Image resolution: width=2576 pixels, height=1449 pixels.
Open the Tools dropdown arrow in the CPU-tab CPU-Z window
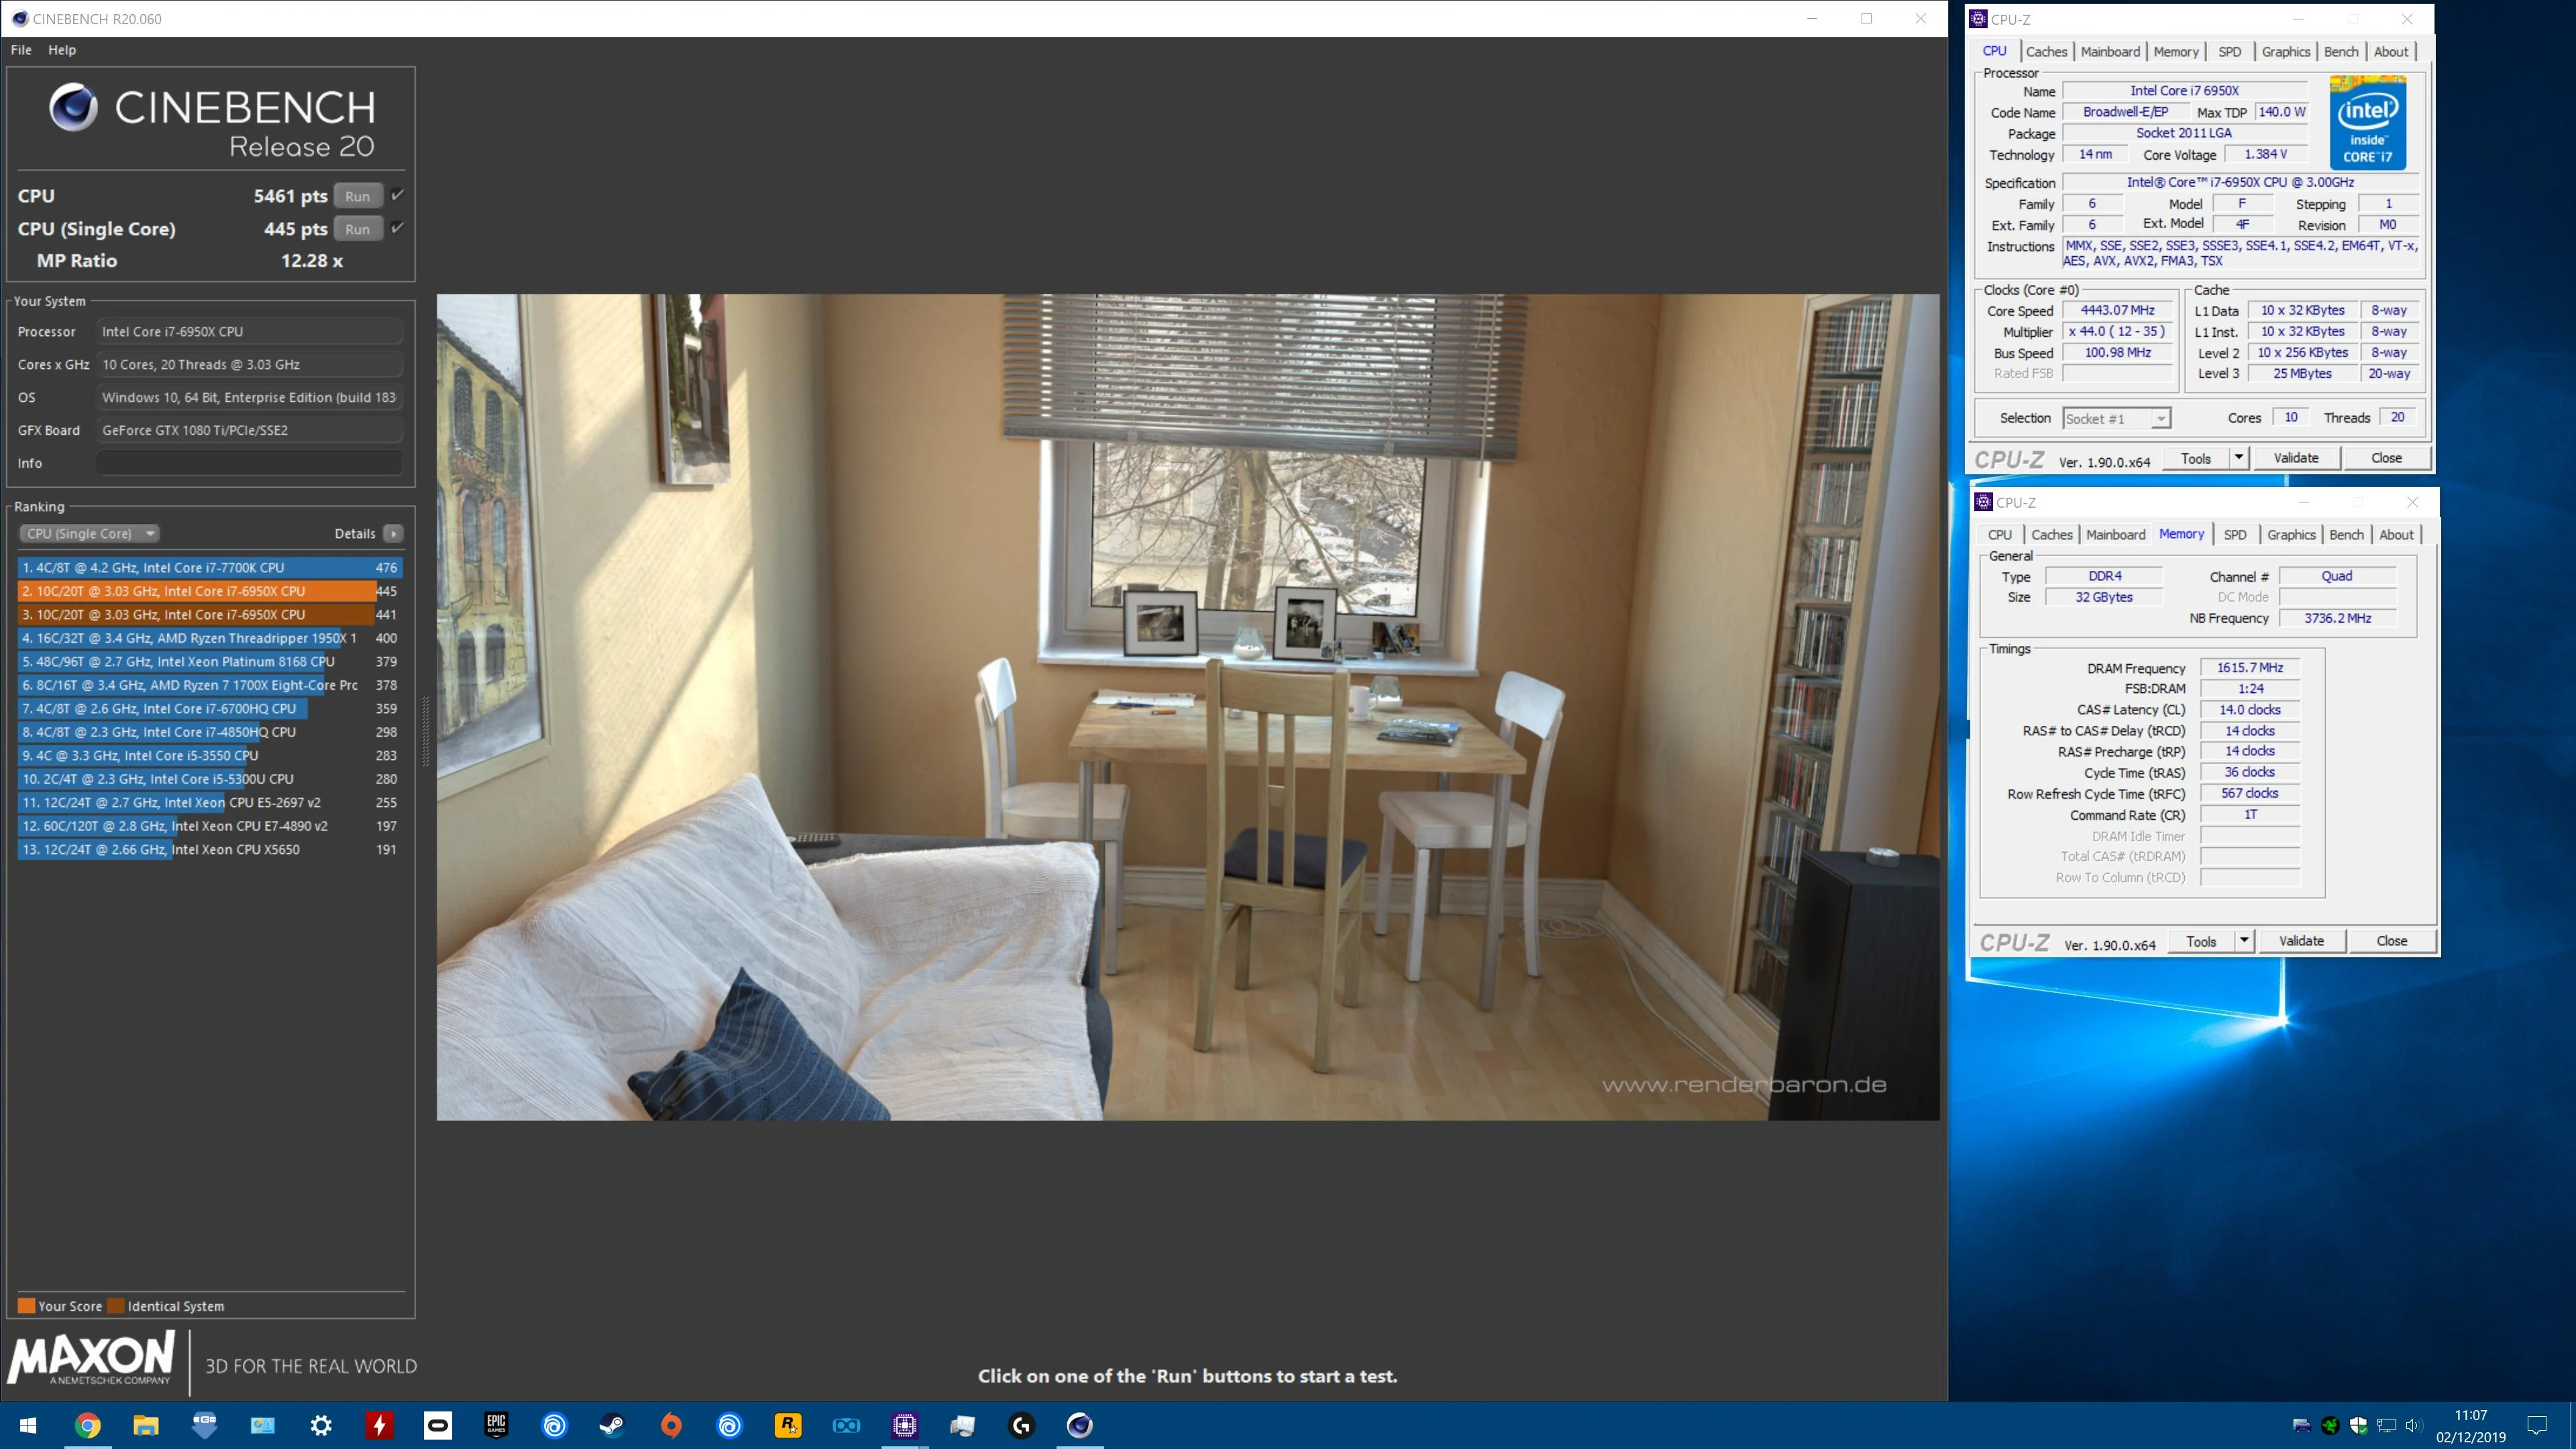point(2239,457)
